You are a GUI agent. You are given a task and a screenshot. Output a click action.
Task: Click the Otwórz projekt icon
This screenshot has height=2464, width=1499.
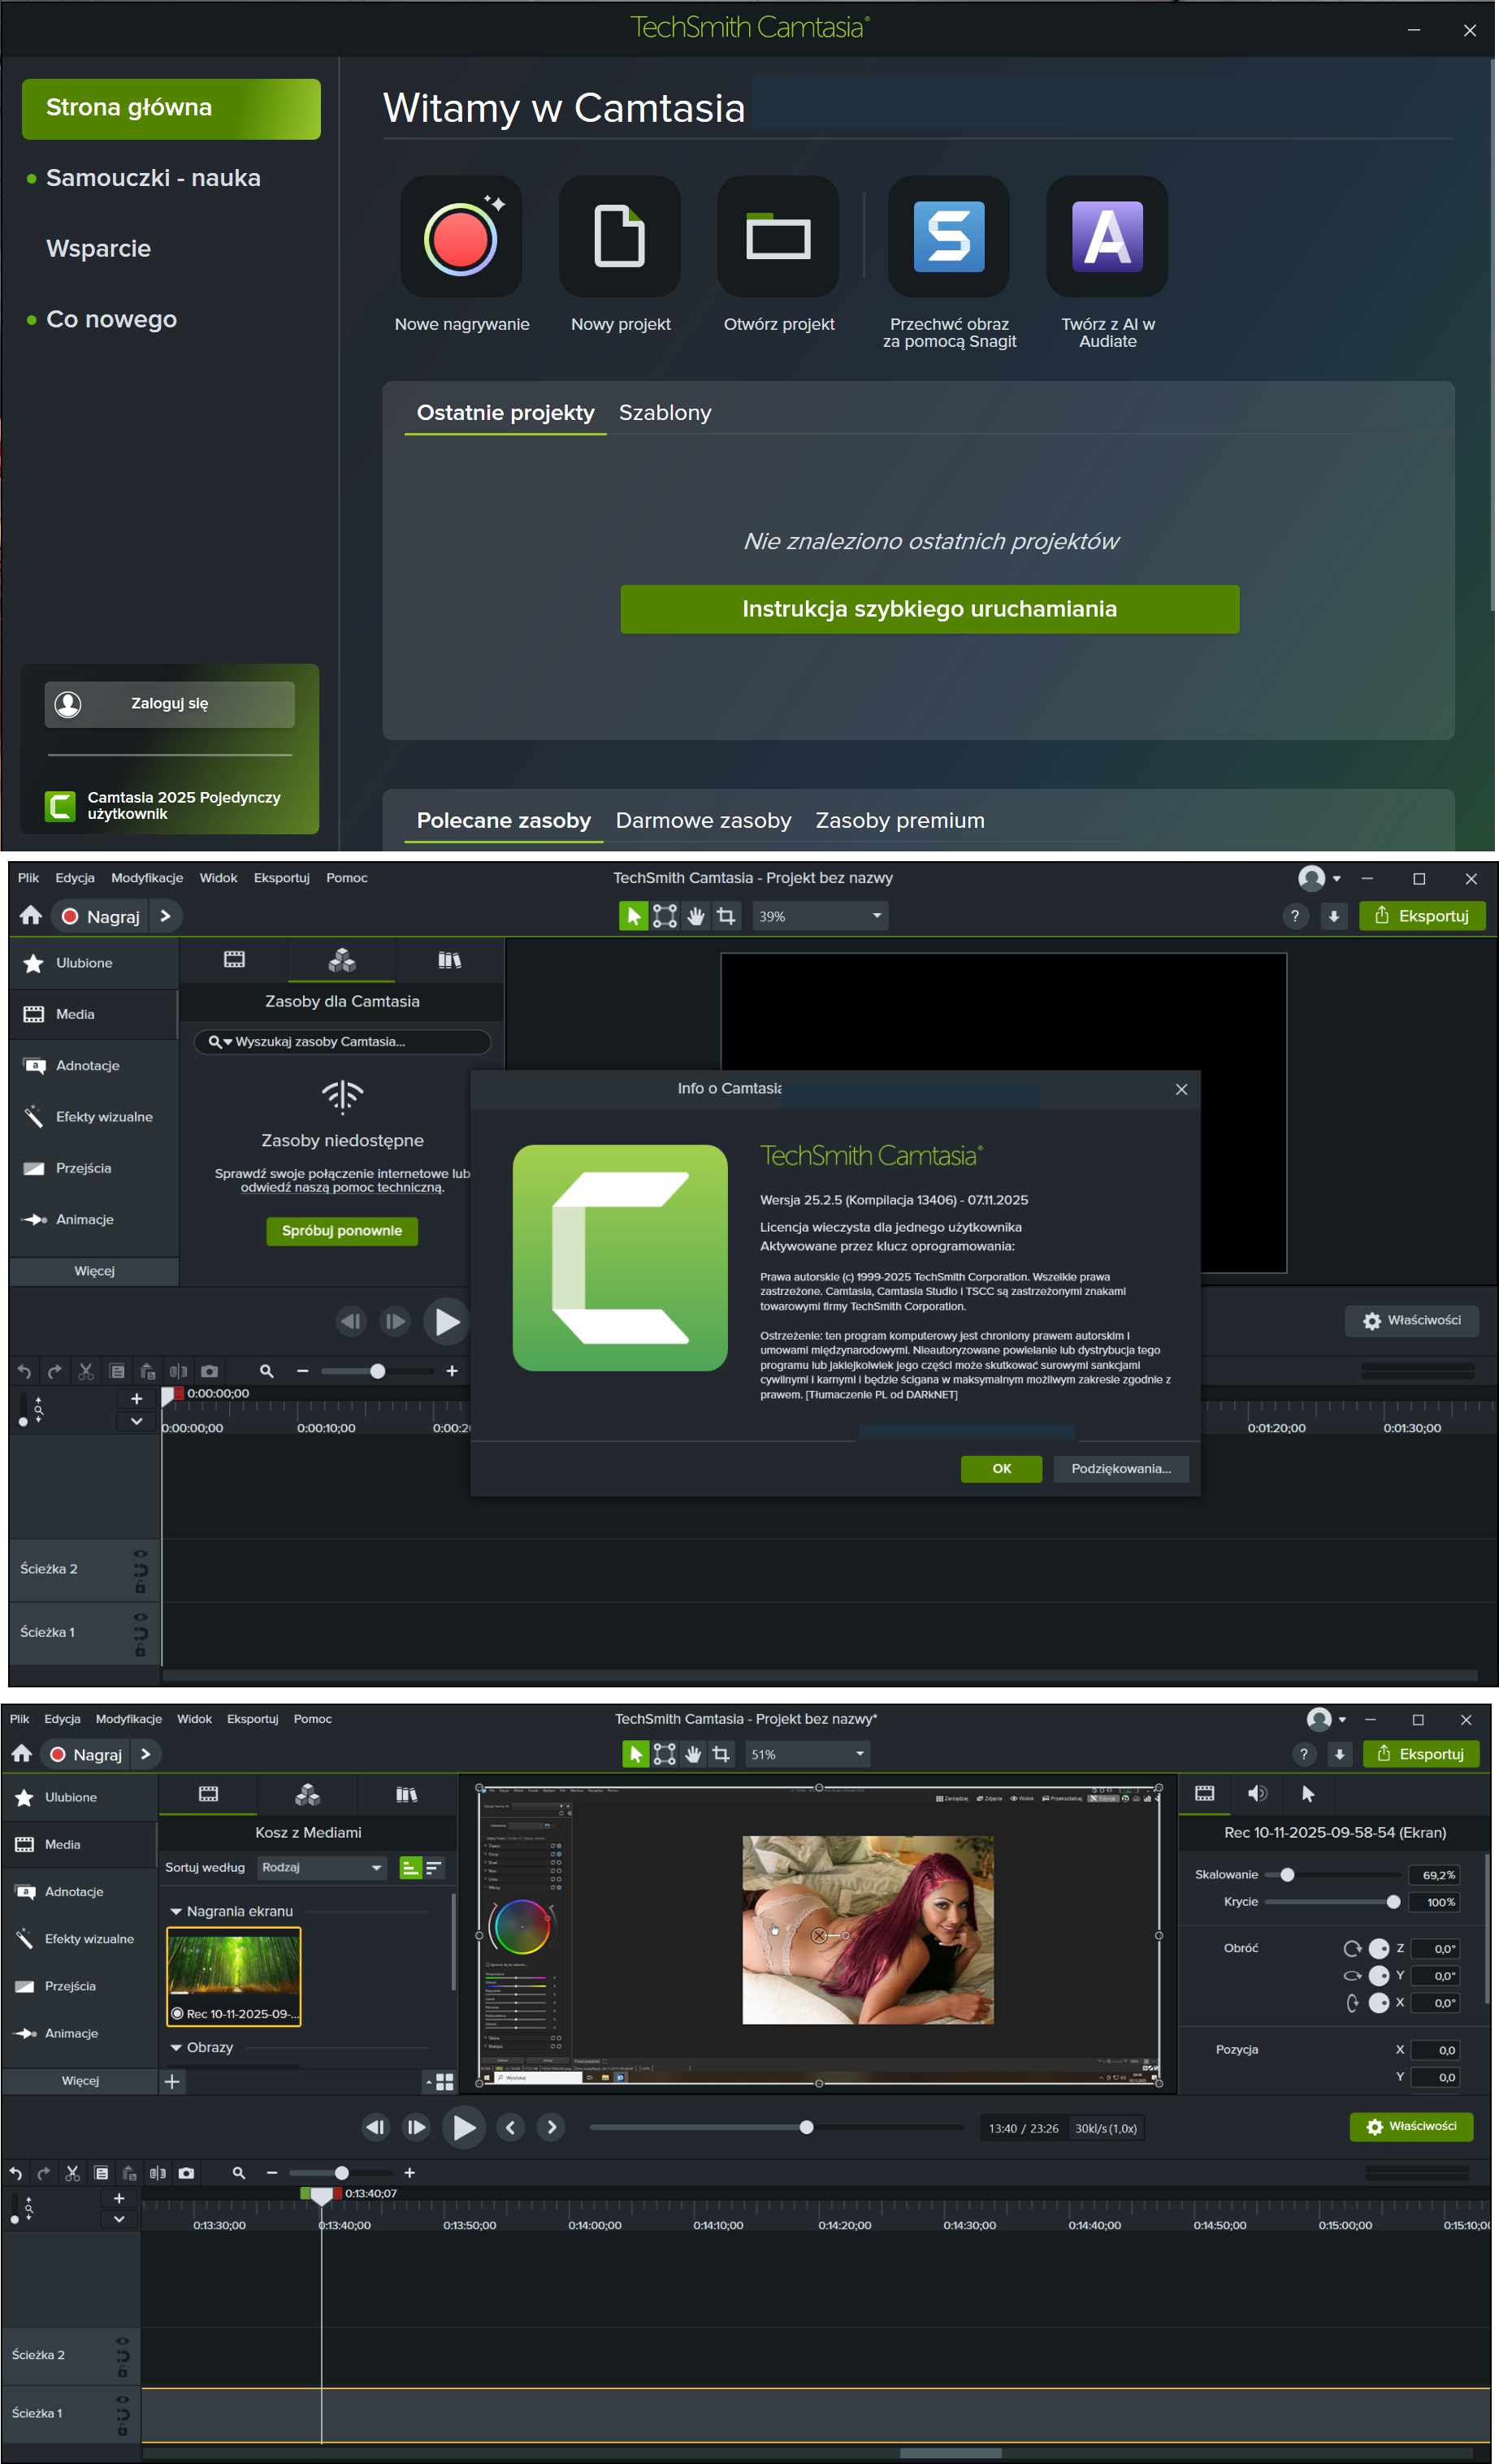point(778,237)
